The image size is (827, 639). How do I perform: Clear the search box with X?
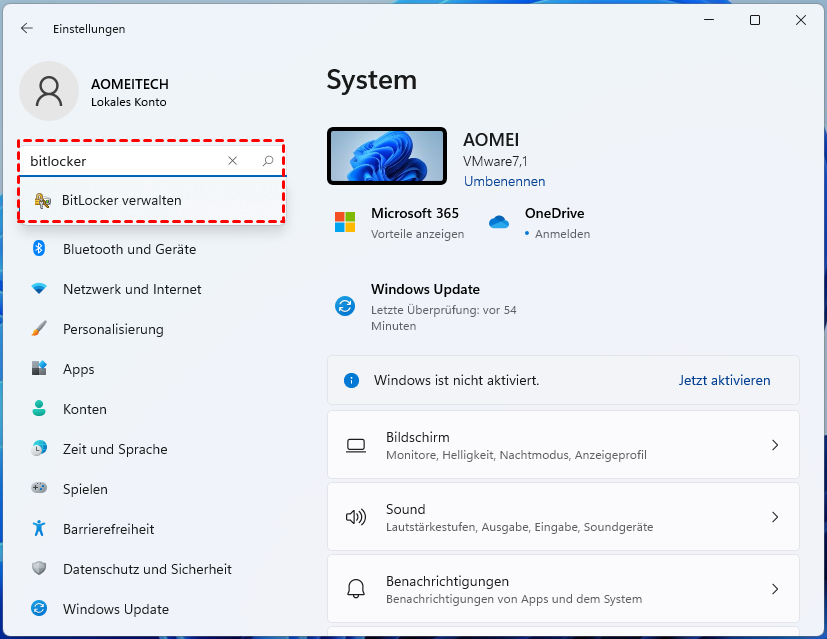coord(233,161)
